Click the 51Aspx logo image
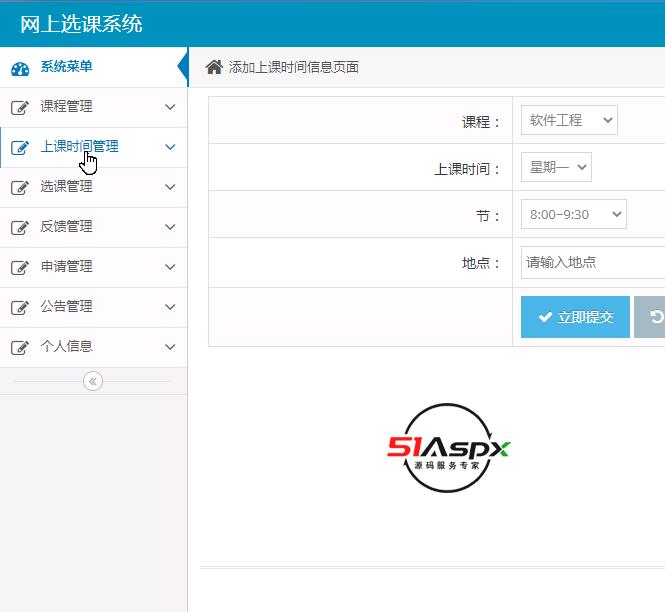The image size is (665, 612). click(448, 449)
